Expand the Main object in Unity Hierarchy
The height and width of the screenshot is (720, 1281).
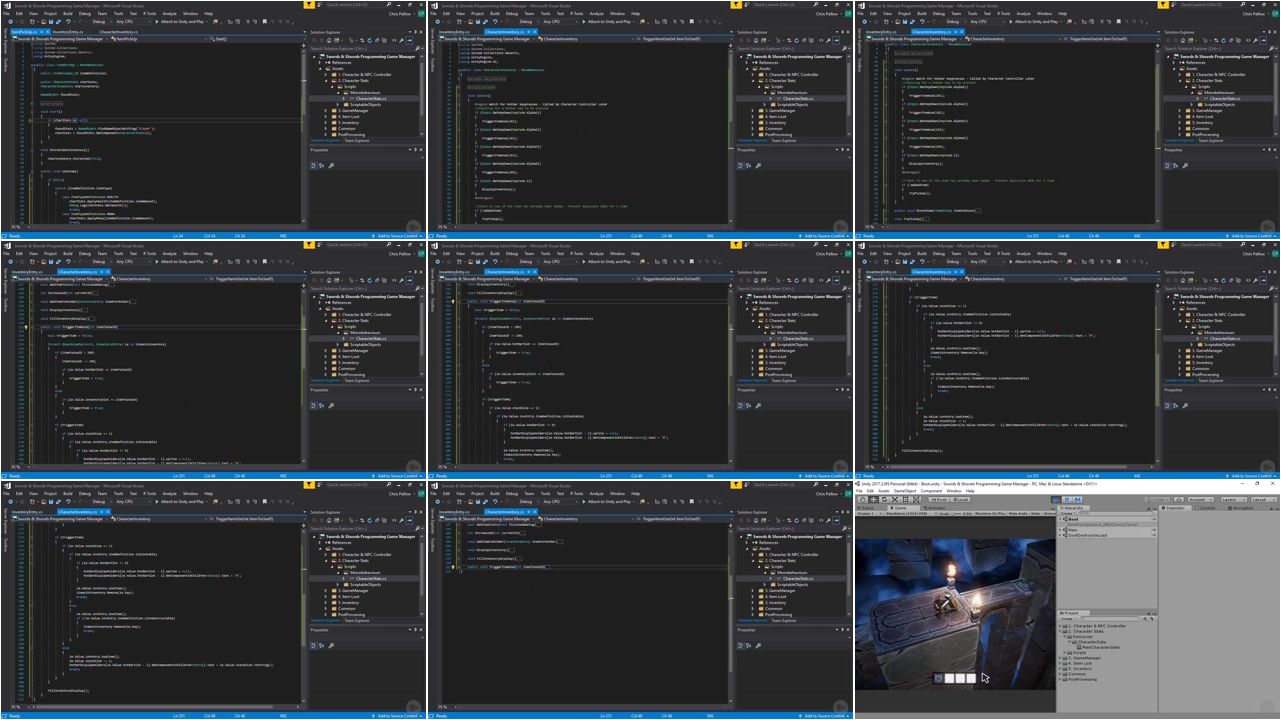1060,530
